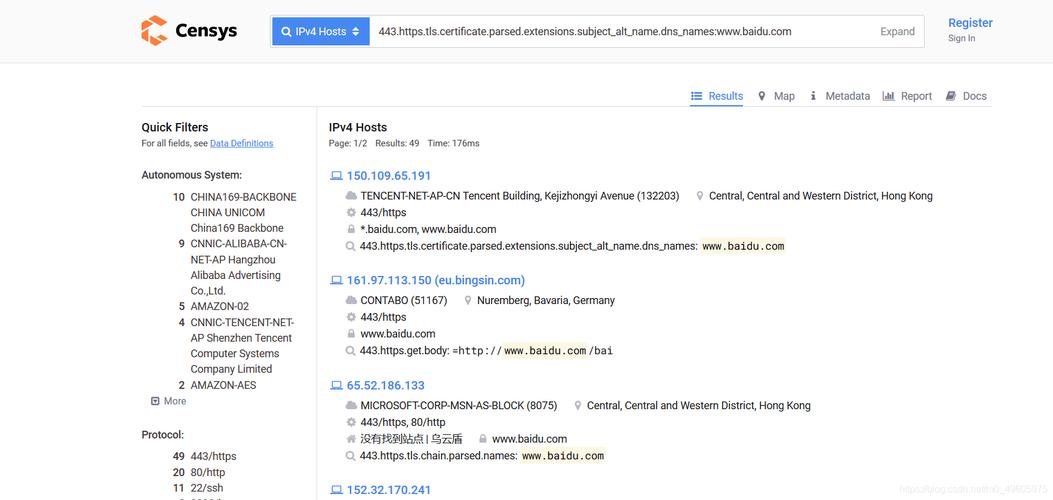Open the Docs tab

[x=966, y=96]
